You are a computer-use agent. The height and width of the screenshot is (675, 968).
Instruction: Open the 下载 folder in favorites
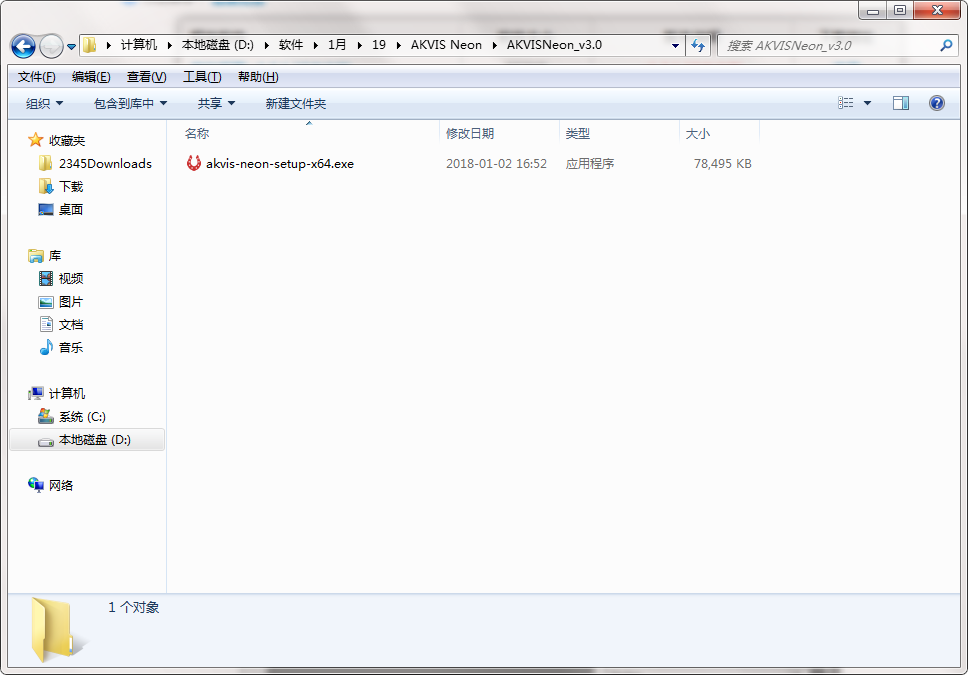coord(71,187)
